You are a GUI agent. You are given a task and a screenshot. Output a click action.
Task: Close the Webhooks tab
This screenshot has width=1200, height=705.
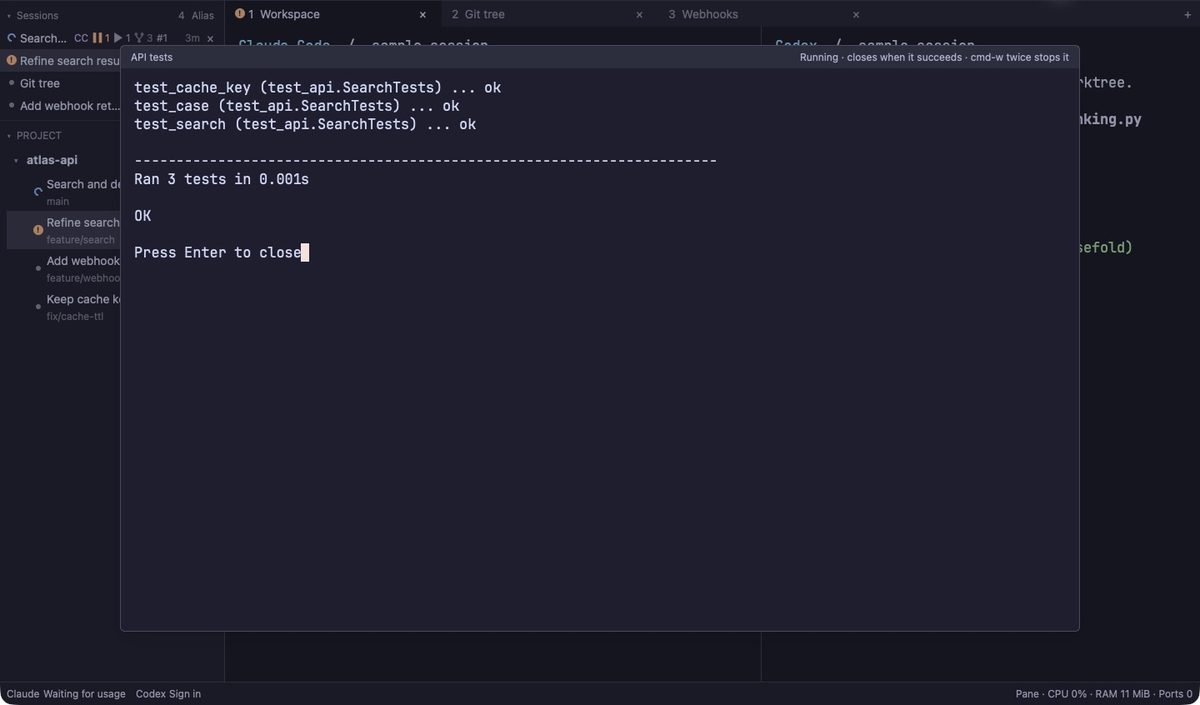(x=856, y=15)
